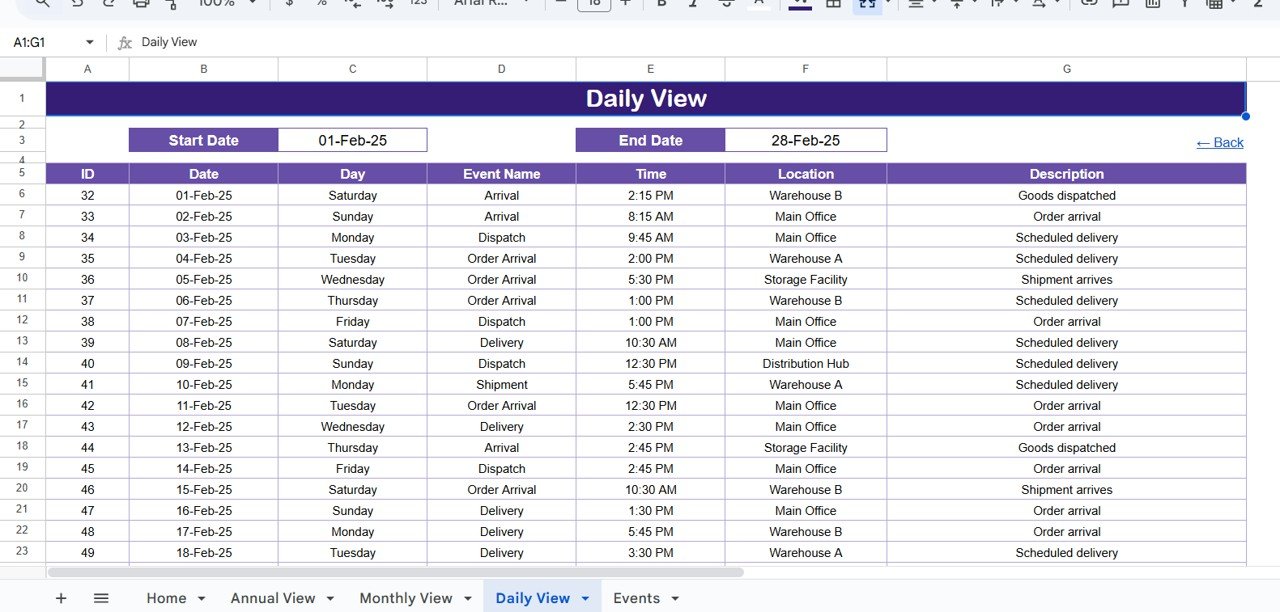This screenshot has height=612, width=1280.
Task: Switch to the Monthly View sheet tab
Action: click(405, 598)
